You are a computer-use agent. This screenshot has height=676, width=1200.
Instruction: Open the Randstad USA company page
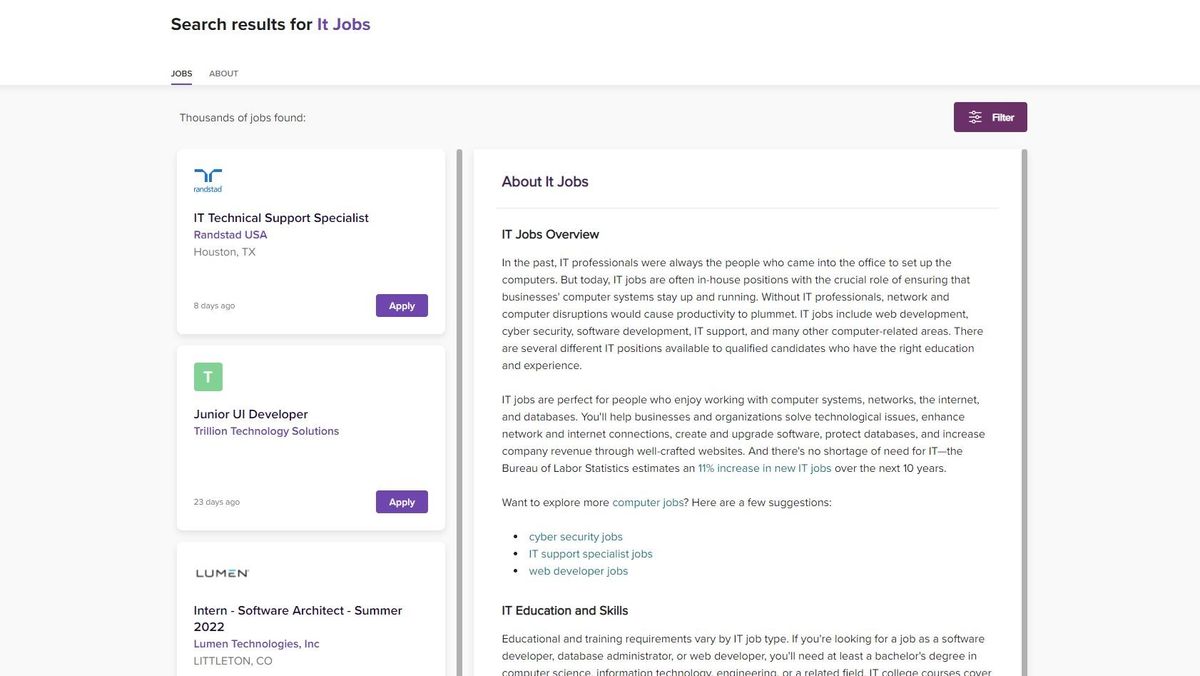(230, 233)
